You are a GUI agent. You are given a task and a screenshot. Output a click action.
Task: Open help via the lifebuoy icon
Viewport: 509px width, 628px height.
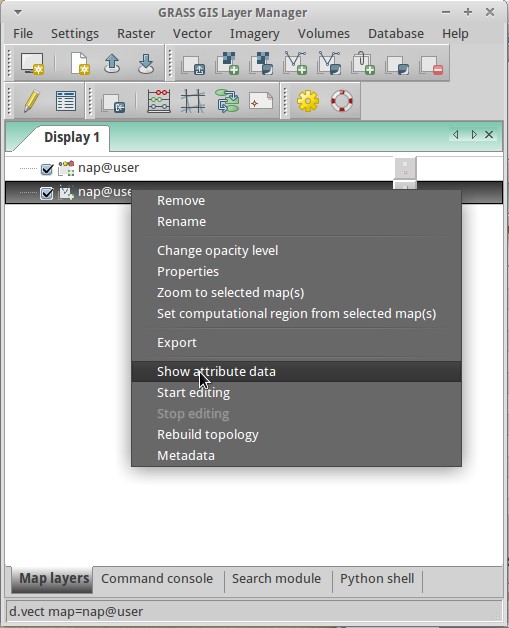pos(342,101)
